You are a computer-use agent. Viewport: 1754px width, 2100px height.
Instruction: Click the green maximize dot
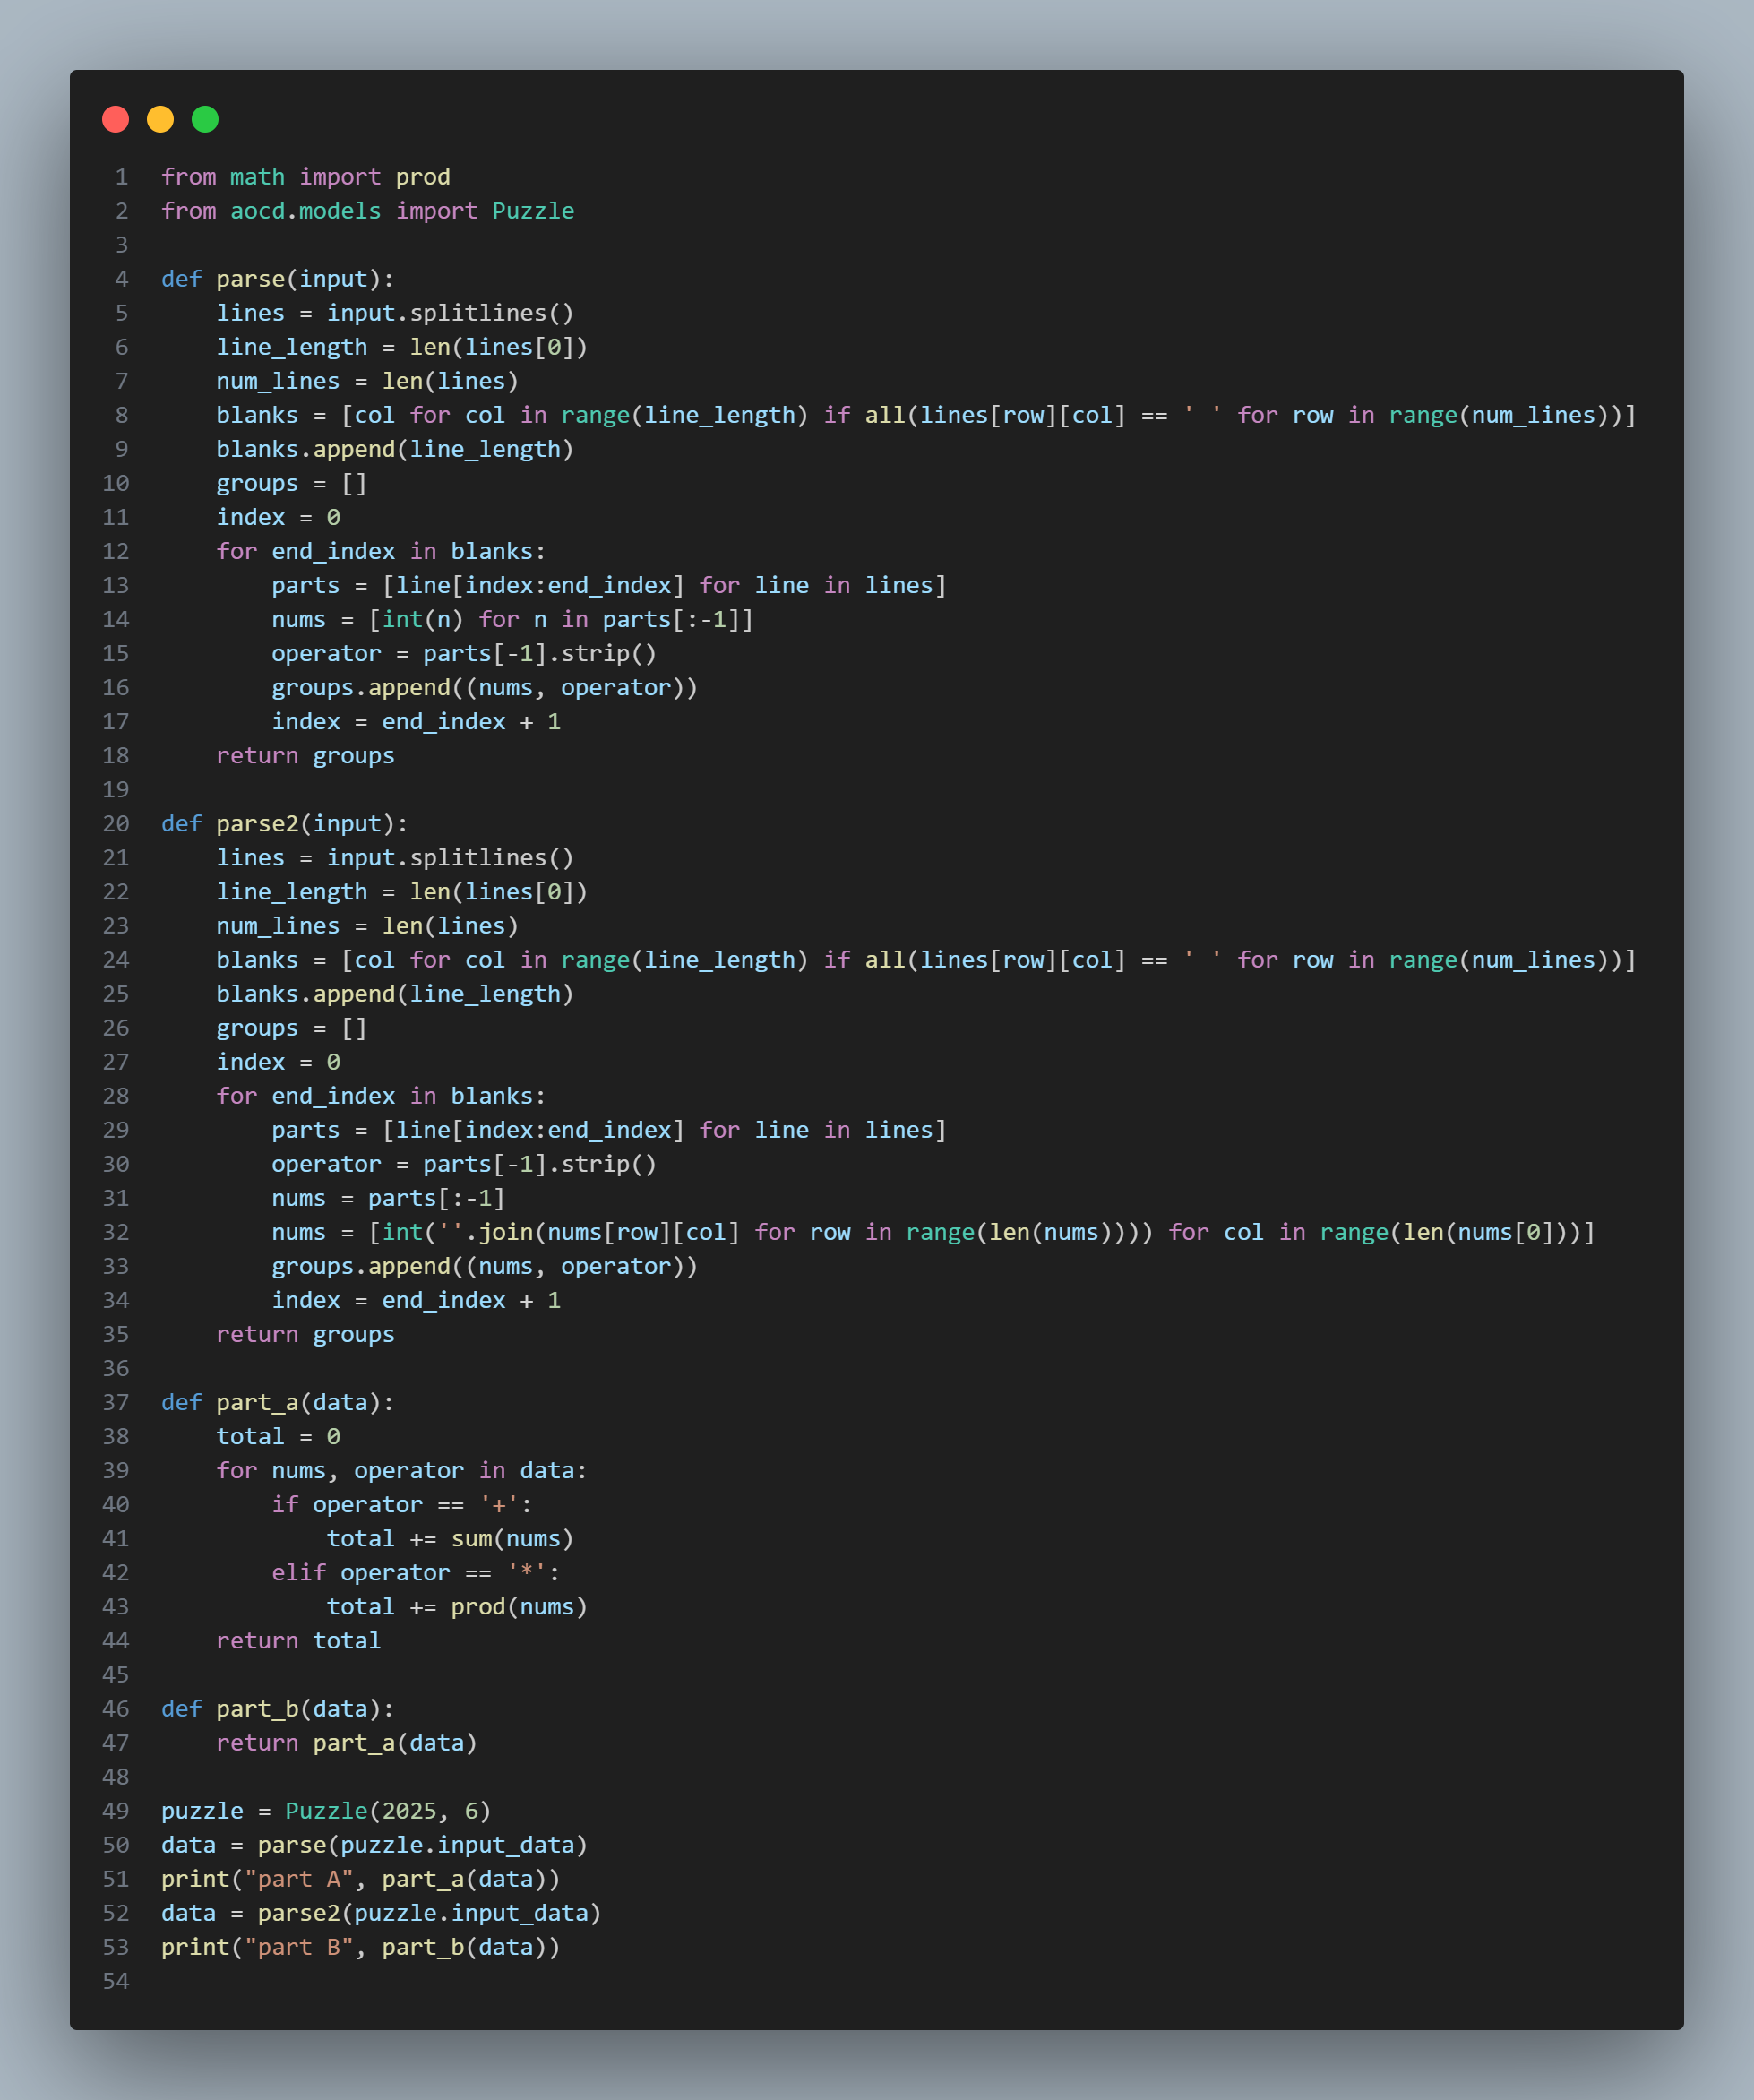205,120
